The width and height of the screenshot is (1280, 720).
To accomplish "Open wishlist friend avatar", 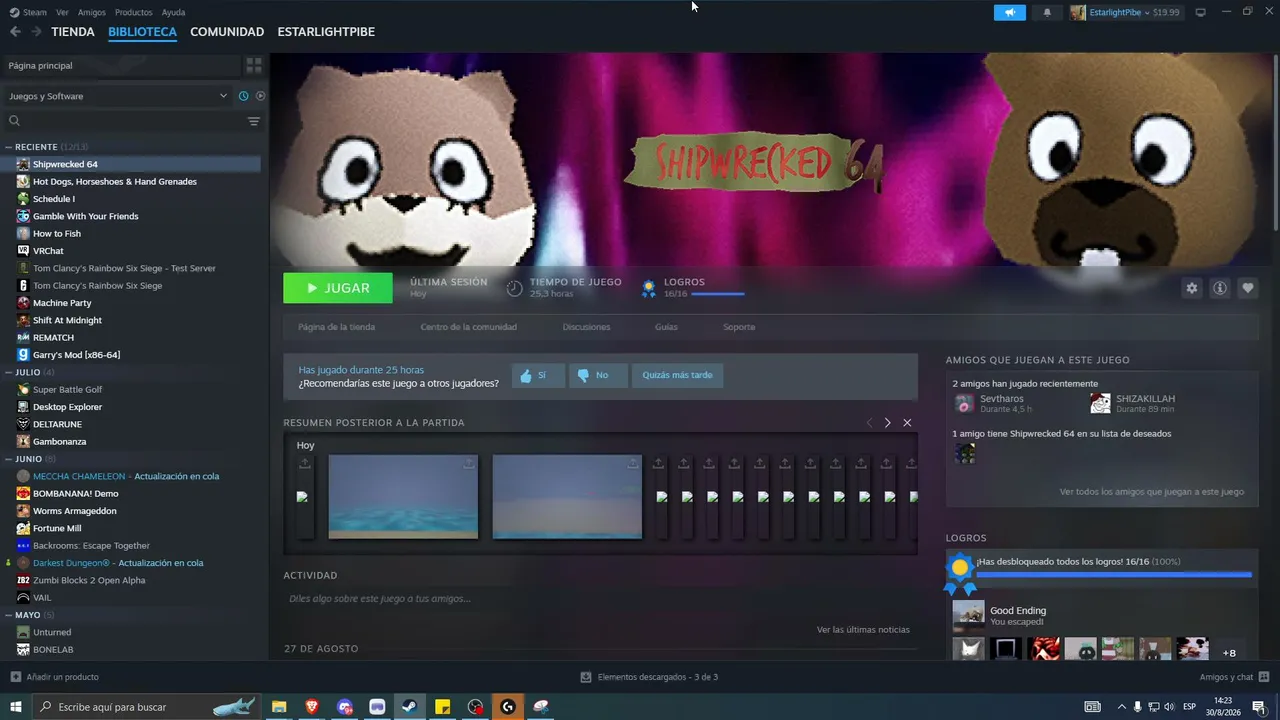I will point(964,453).
